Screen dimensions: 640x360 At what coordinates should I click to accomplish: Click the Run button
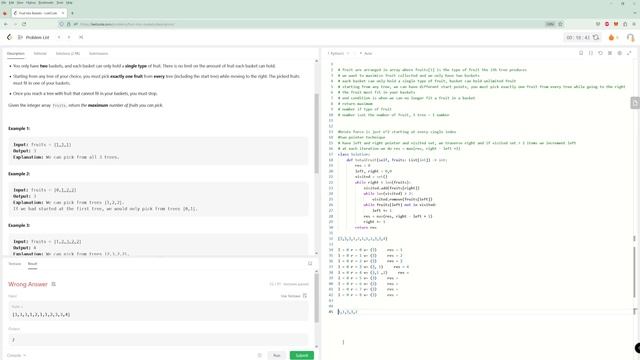click(277, 356)
